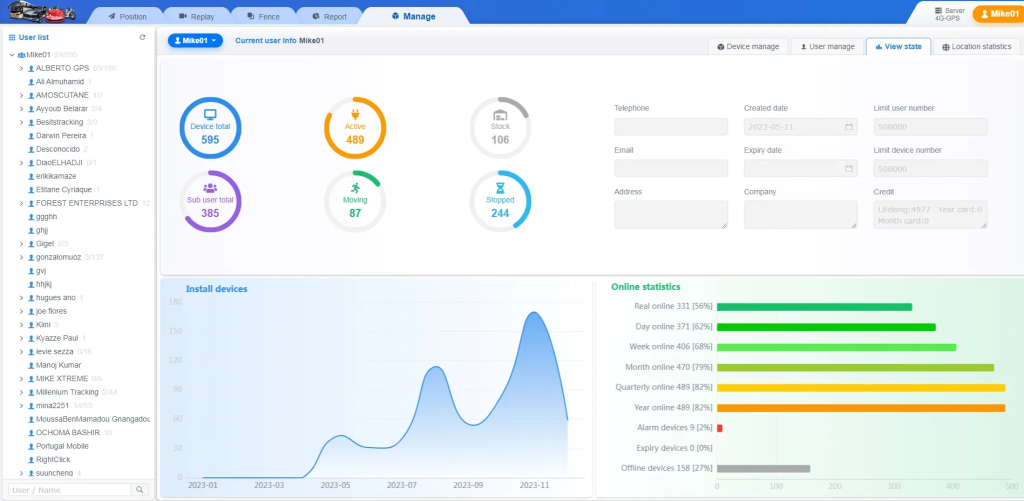1024x501 pixels.
Task: Expand the ALBERTO GPS node
Action: (x=22, y=68)
